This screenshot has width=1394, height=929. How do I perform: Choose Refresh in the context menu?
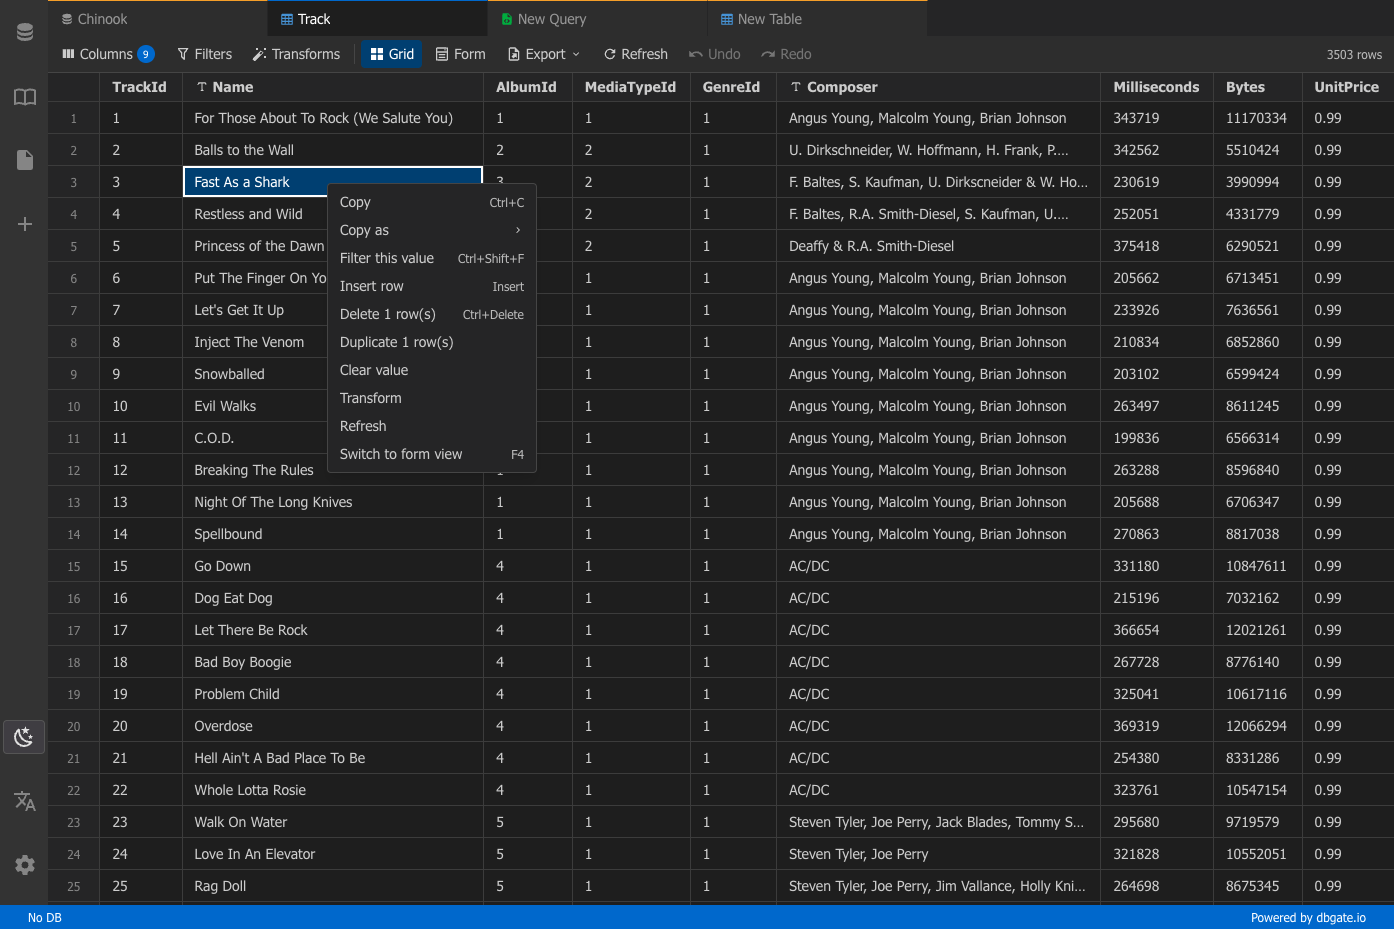(x=432, y=426)
